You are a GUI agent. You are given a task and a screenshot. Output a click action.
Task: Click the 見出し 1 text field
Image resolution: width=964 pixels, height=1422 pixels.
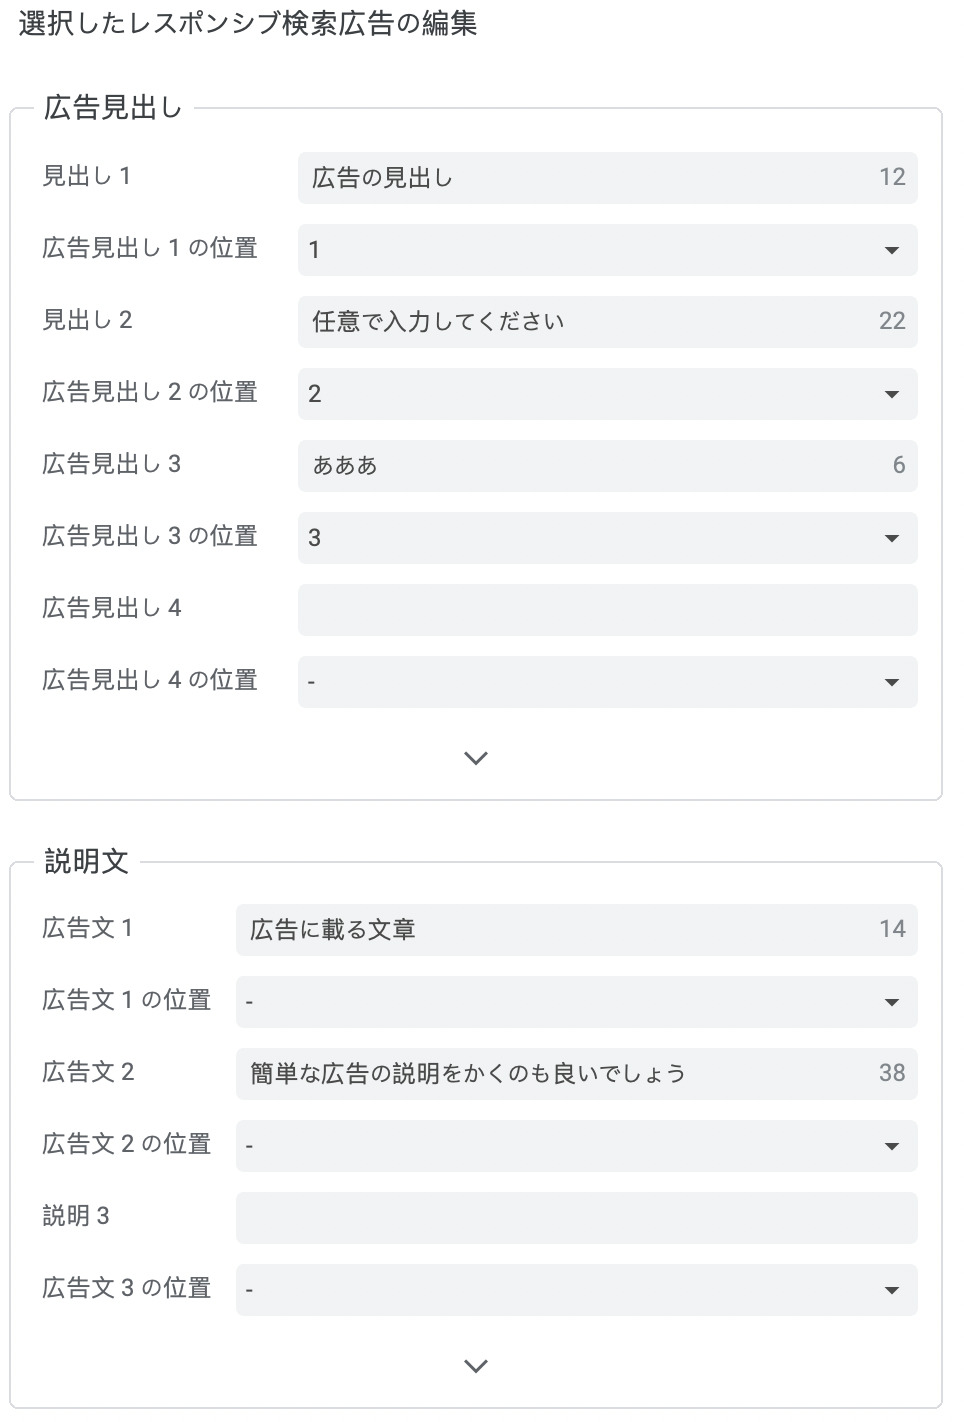tap(590, 178)
